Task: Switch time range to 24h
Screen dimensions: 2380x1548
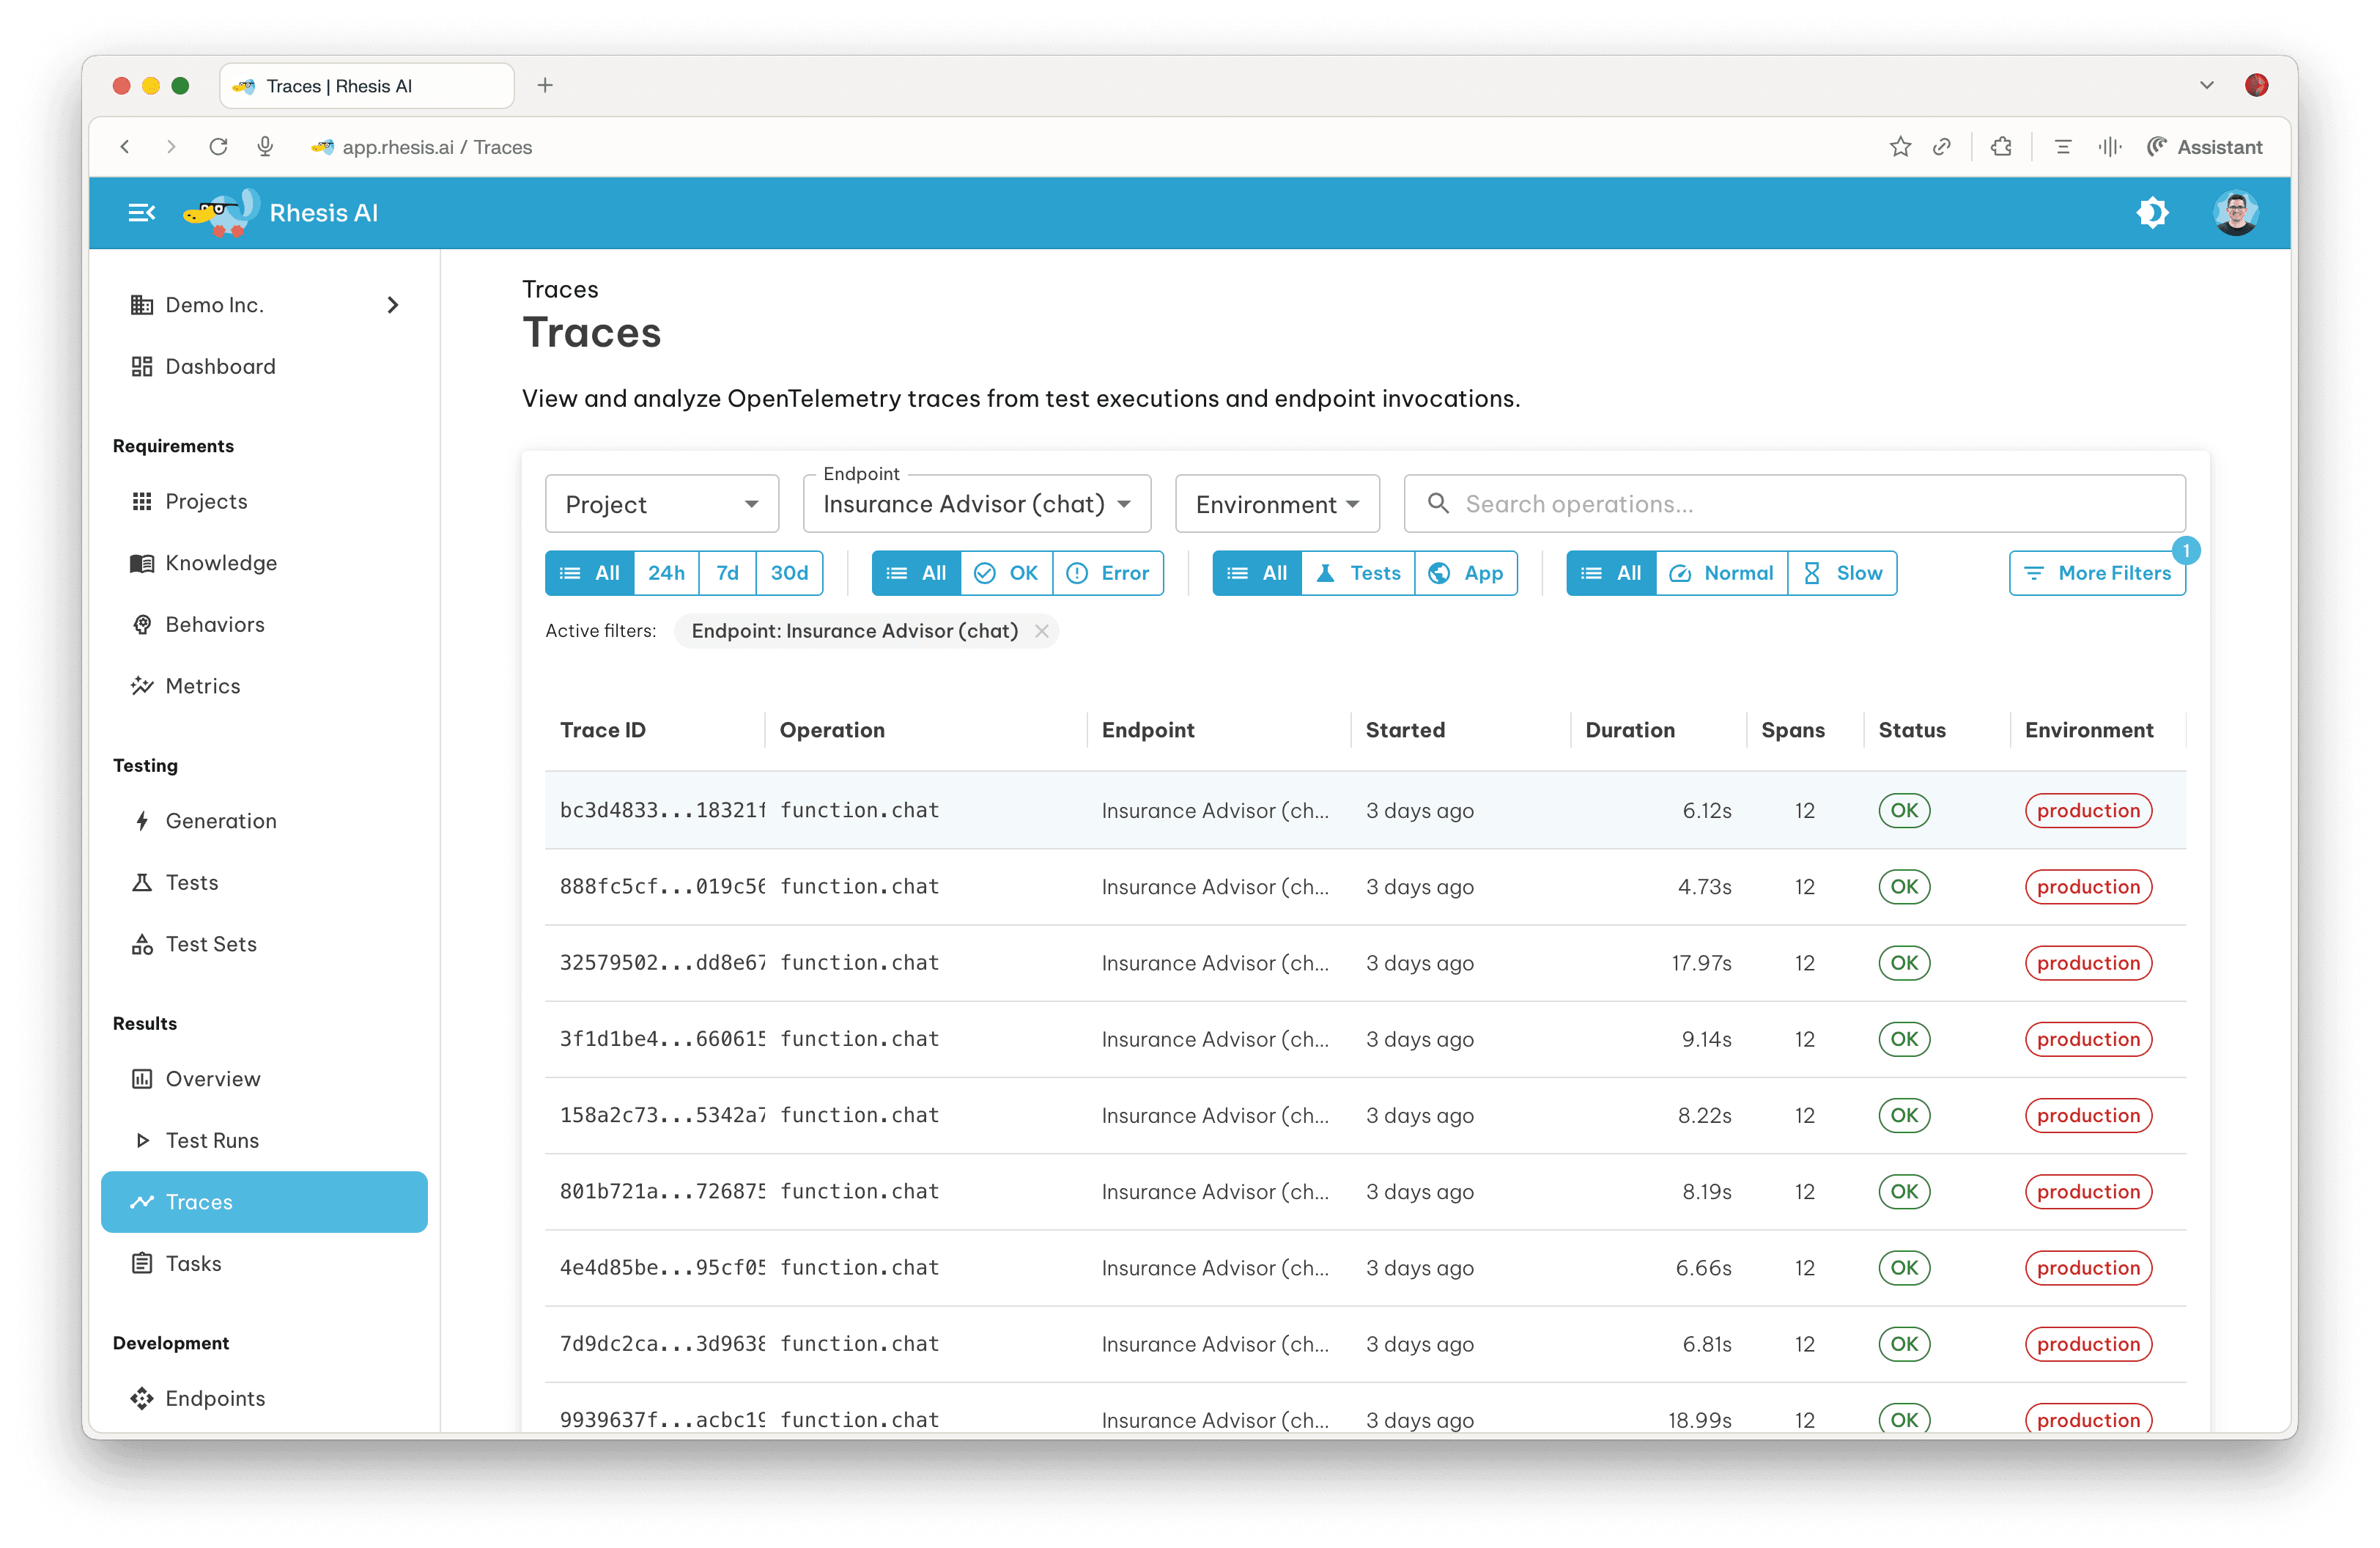Action: coord(666,573)
